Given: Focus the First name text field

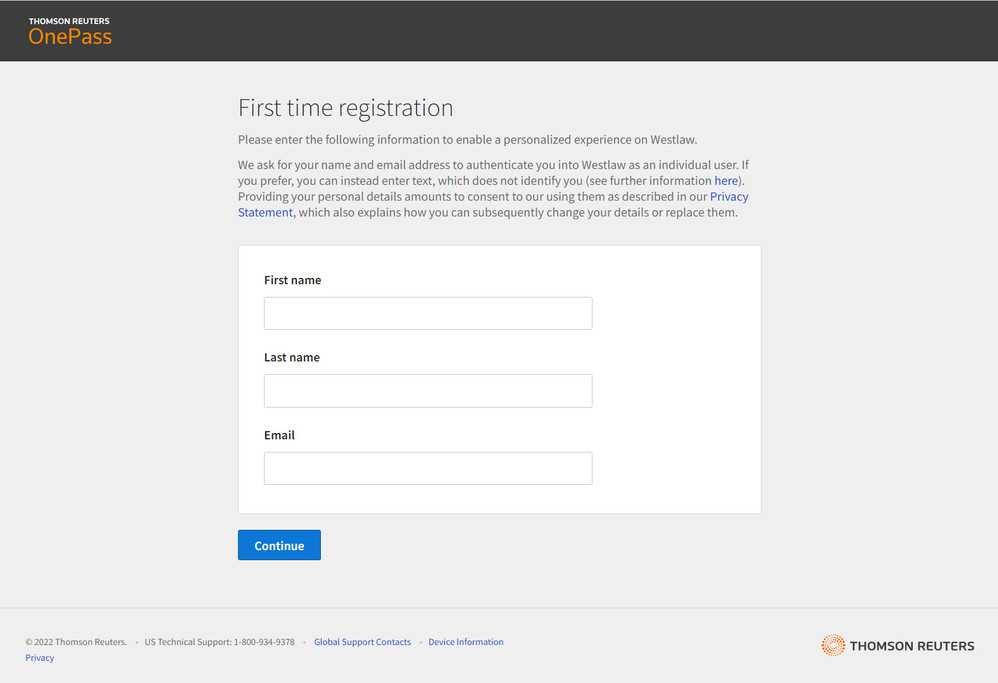Looking at the screenshot, I should tap(428, 313).
